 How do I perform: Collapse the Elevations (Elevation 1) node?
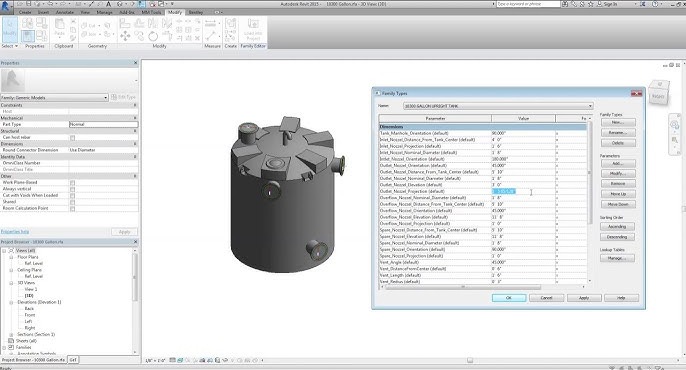[x=11, y=302]
